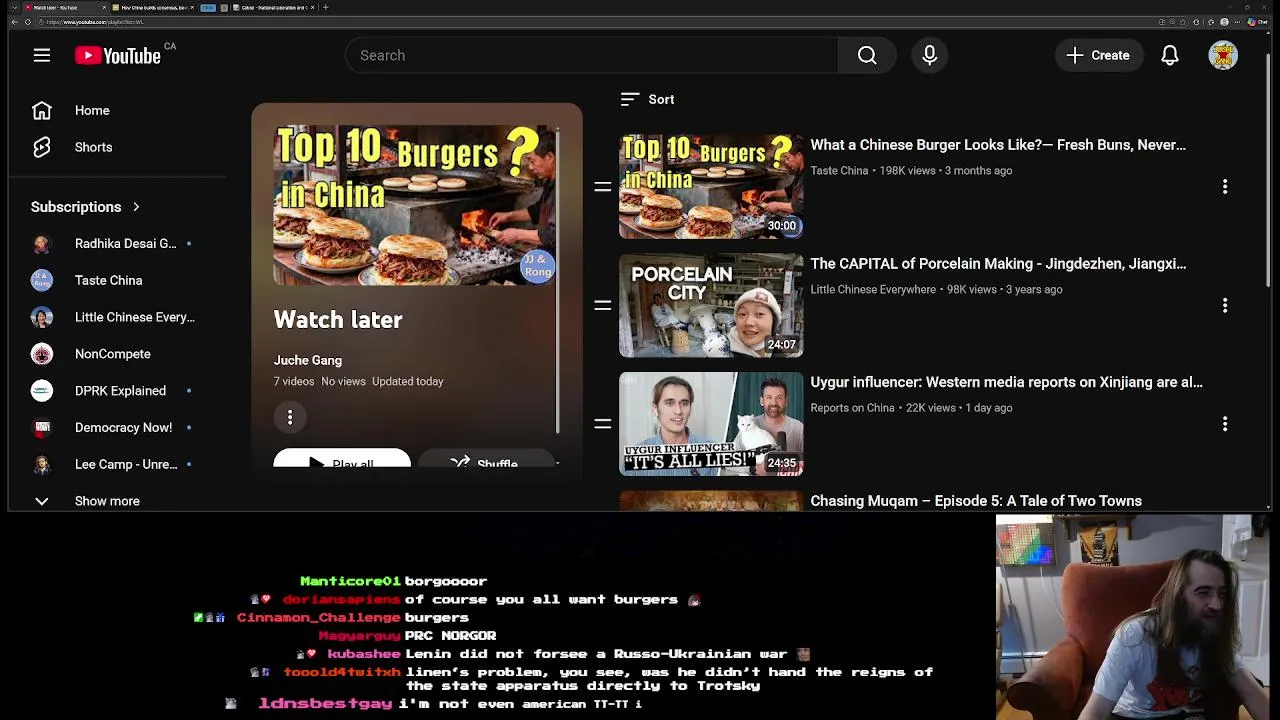Open the YouTube guide hamburger menu
The image size is (1280, 720).
[41, 55]
